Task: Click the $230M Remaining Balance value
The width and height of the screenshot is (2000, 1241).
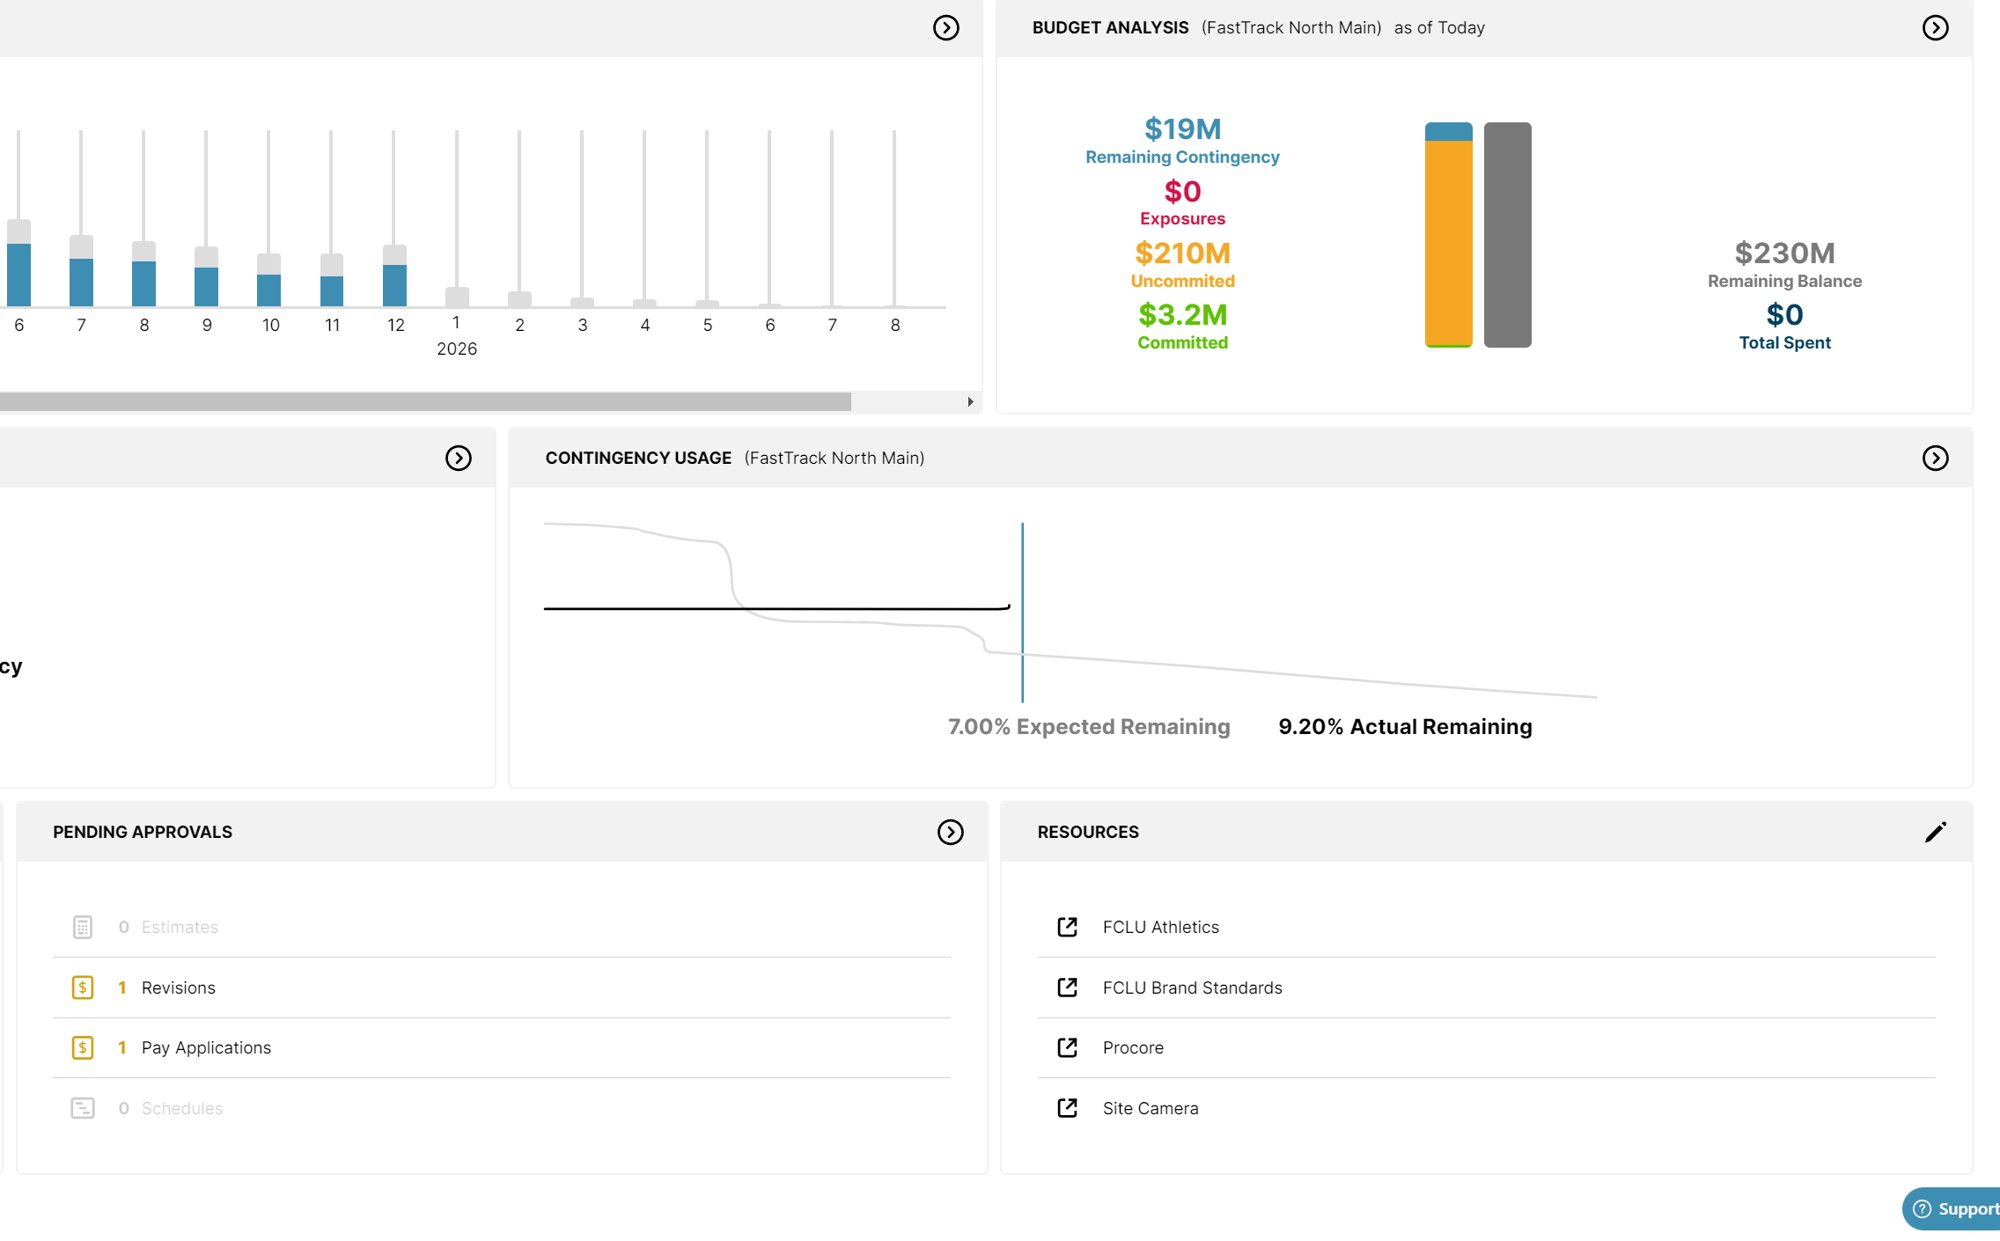Action: pos(1785,253)
